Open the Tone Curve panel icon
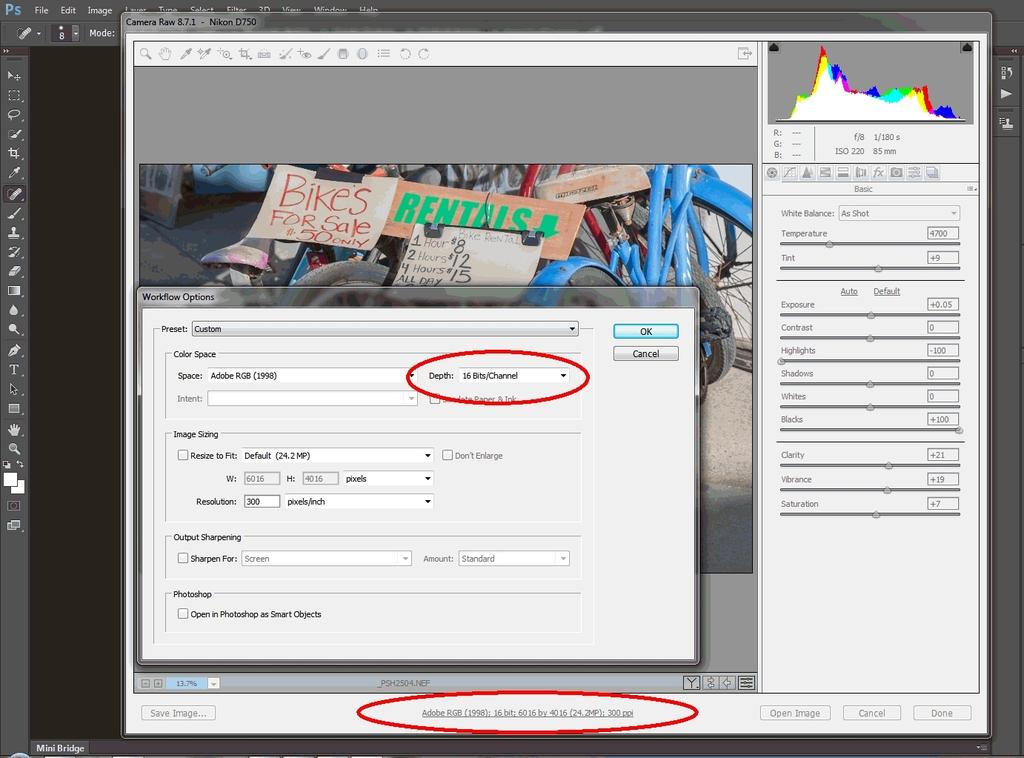 click(x=789, y=173)
